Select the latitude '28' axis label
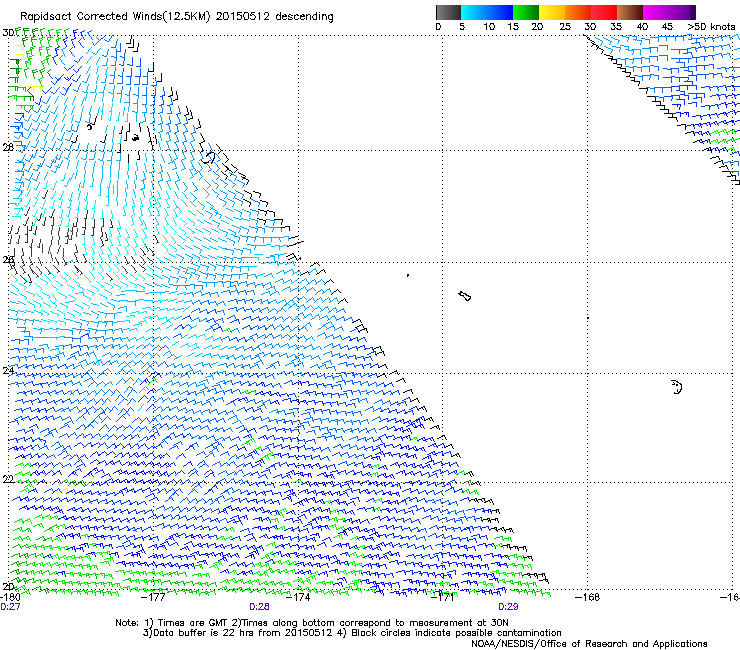This screenshot has width=740, height=650. [x=8, y=147]
